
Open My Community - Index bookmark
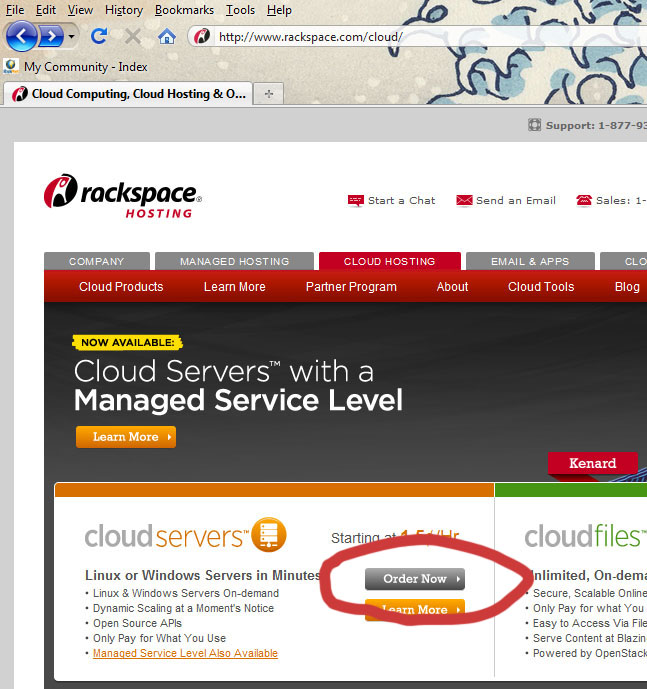tap(76, 67)
